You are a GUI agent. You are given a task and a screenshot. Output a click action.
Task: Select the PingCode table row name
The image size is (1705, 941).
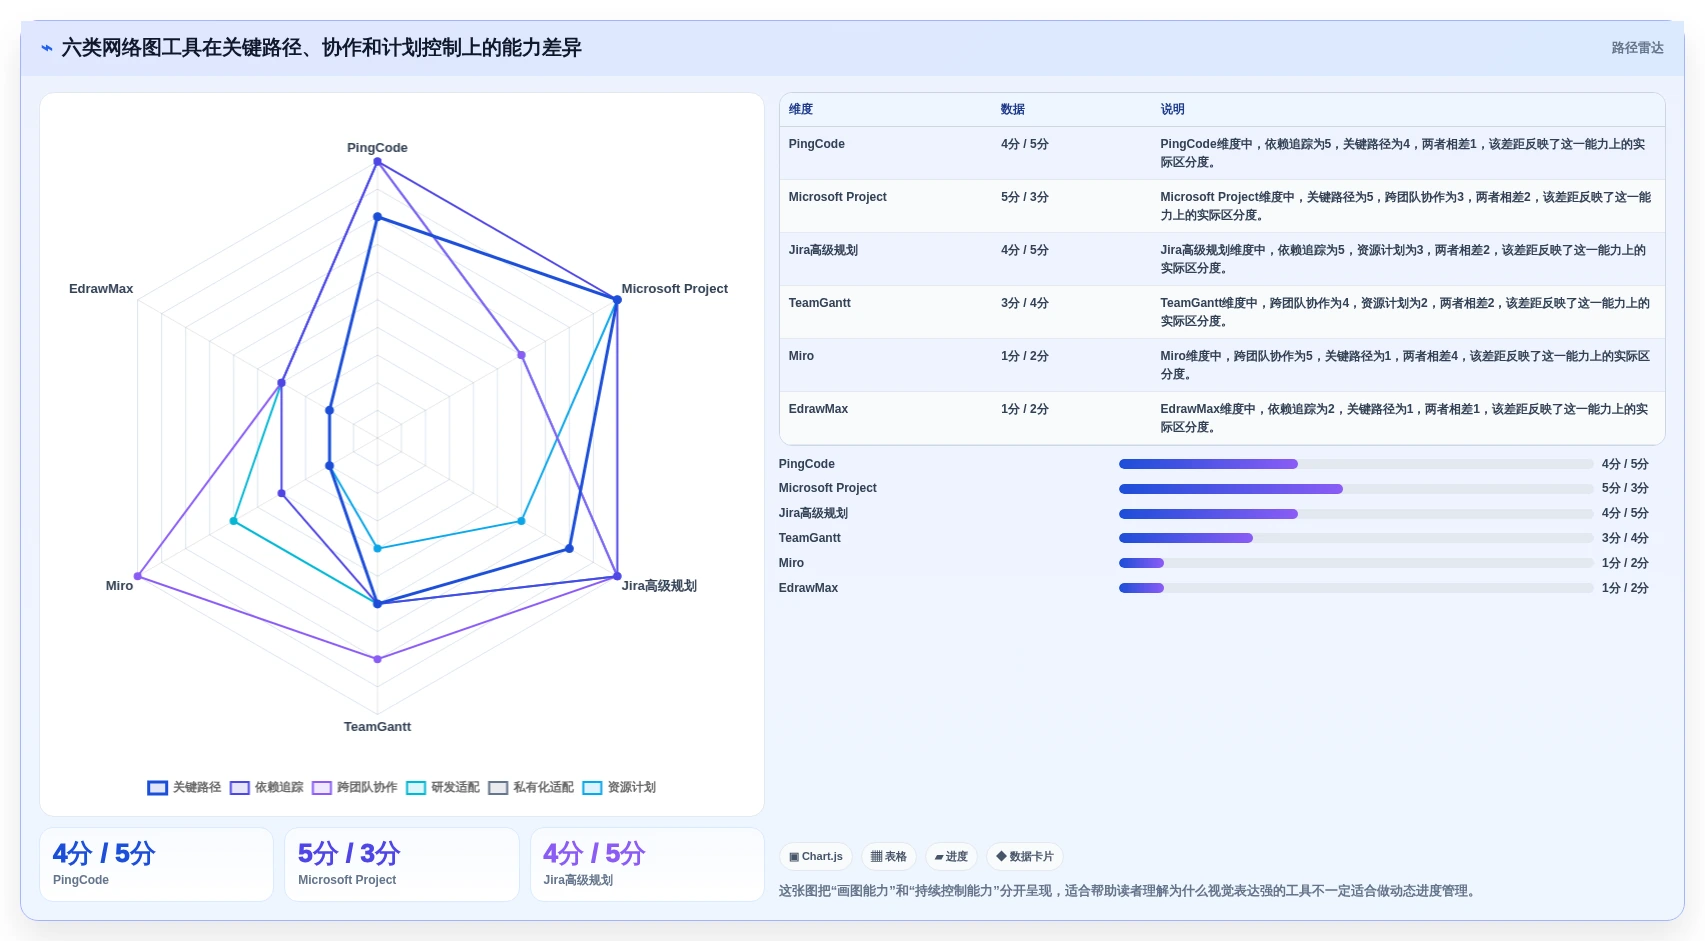pos(816,144)
